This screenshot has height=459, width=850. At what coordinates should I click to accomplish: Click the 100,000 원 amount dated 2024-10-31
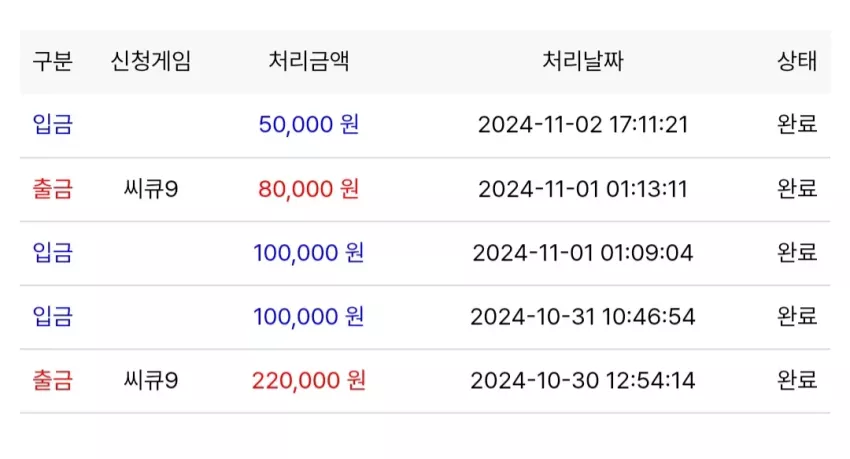[308, 316]
